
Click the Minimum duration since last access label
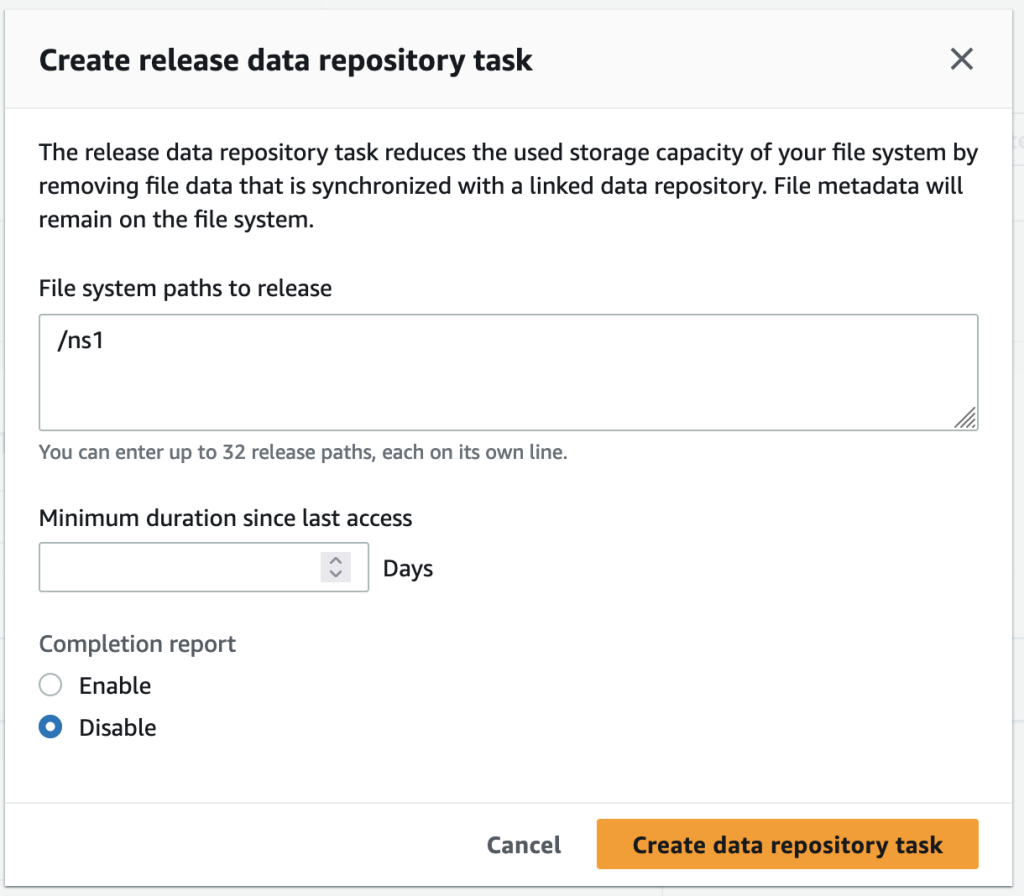[x=225, y=518]
